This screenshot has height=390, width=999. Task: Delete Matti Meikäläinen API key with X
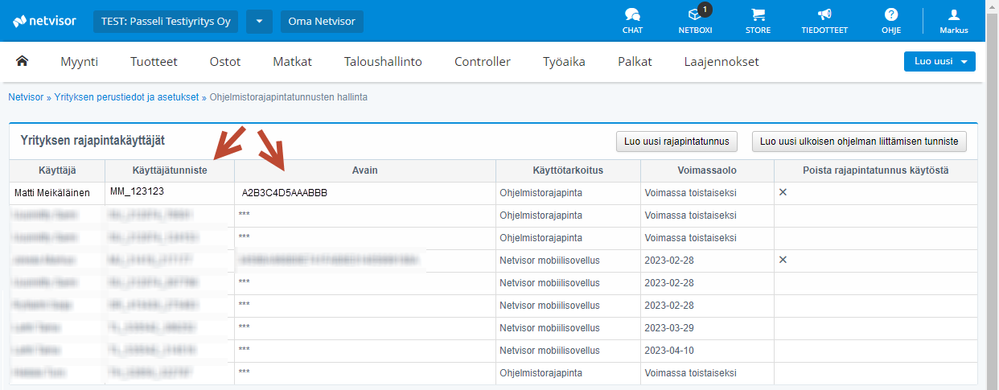(x=783, y=192)
